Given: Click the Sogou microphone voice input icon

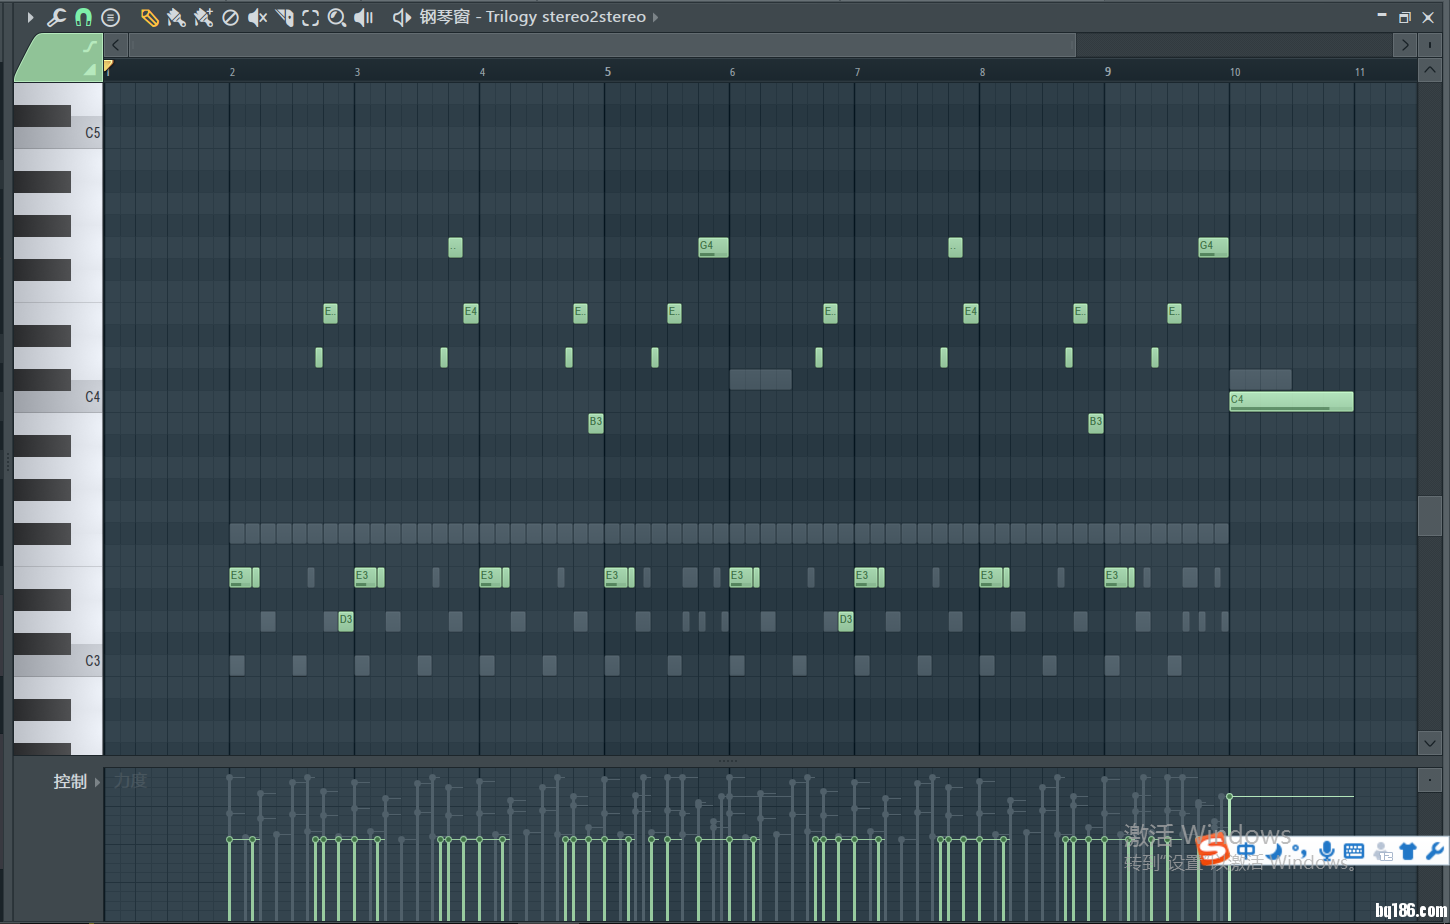Looking at the screenshot, I should pos(1327,851).
